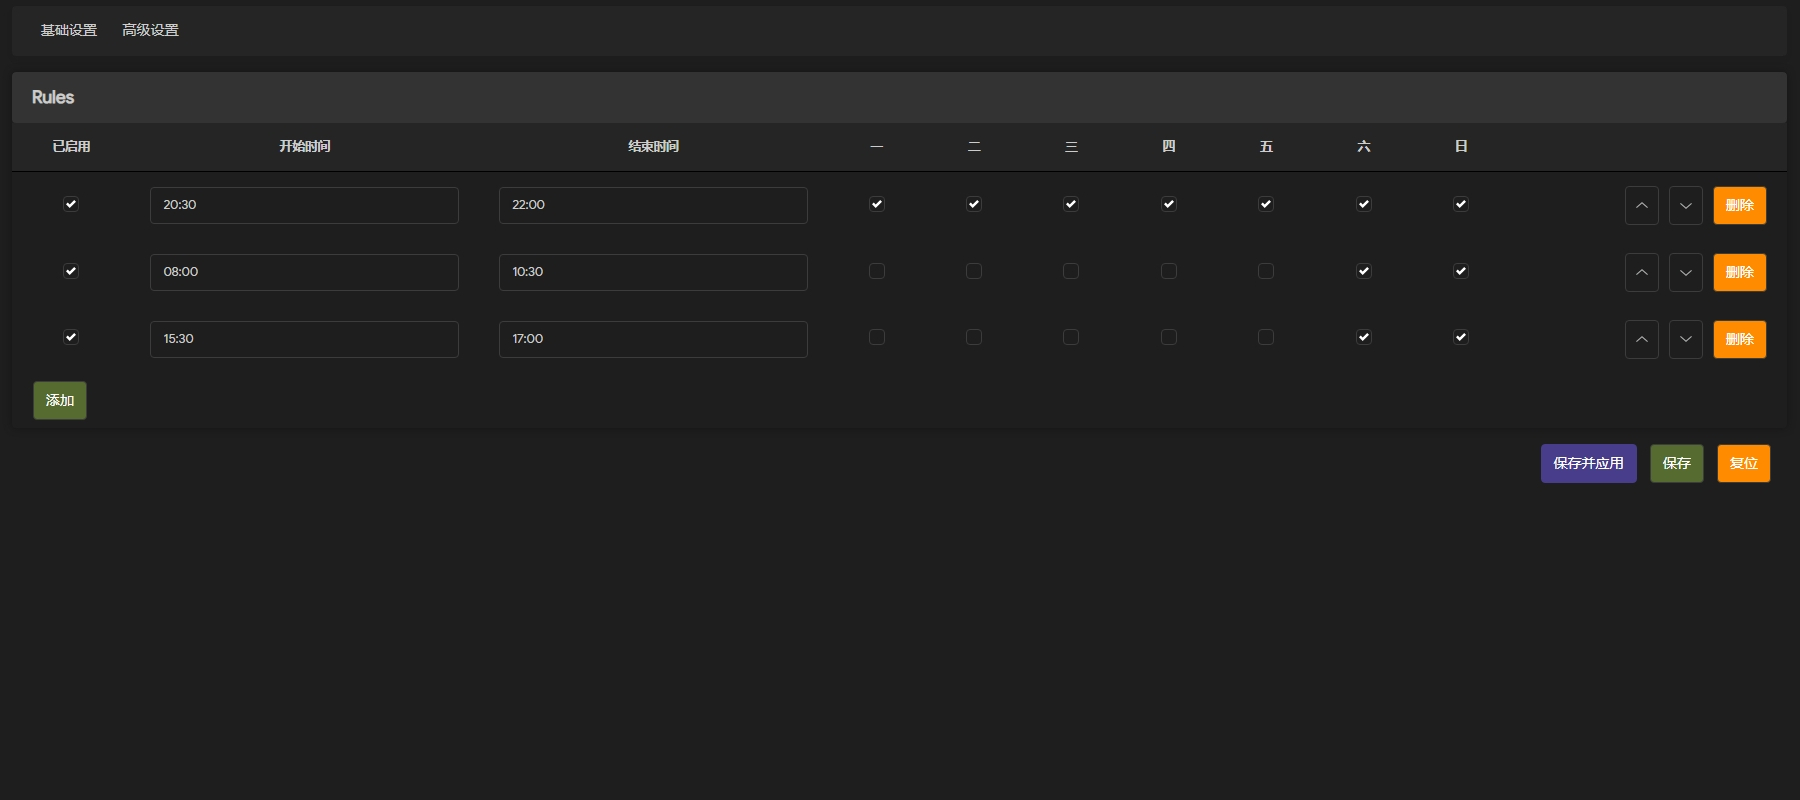Viewport: 1800px width, 800px height.
Task: Open the 基础设置 tab
Action: [69, 30]
